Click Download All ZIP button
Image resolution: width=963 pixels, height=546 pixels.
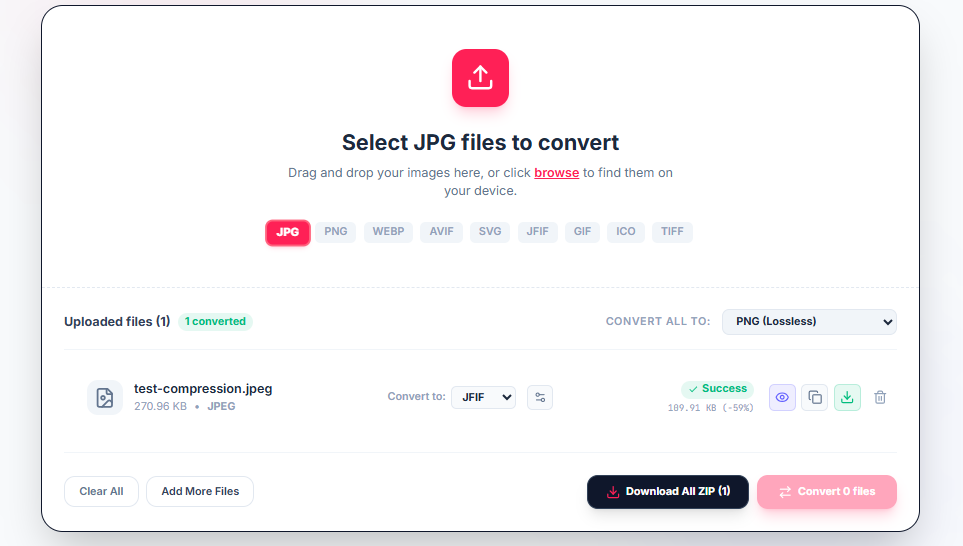pyautogui.click(x=668, y=492)
